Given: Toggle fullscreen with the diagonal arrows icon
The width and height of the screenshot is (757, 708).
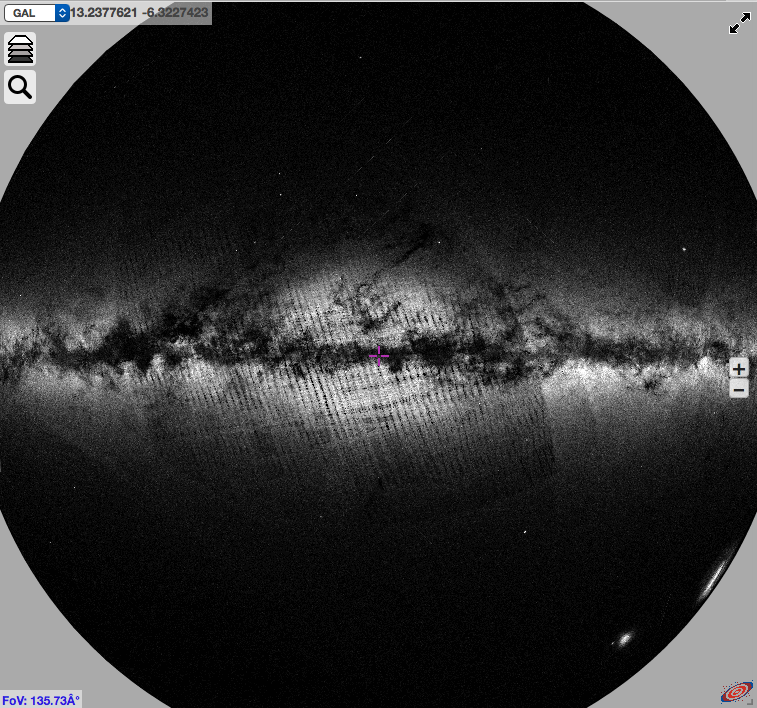Looking at the screenshot, I should (740, 23).
